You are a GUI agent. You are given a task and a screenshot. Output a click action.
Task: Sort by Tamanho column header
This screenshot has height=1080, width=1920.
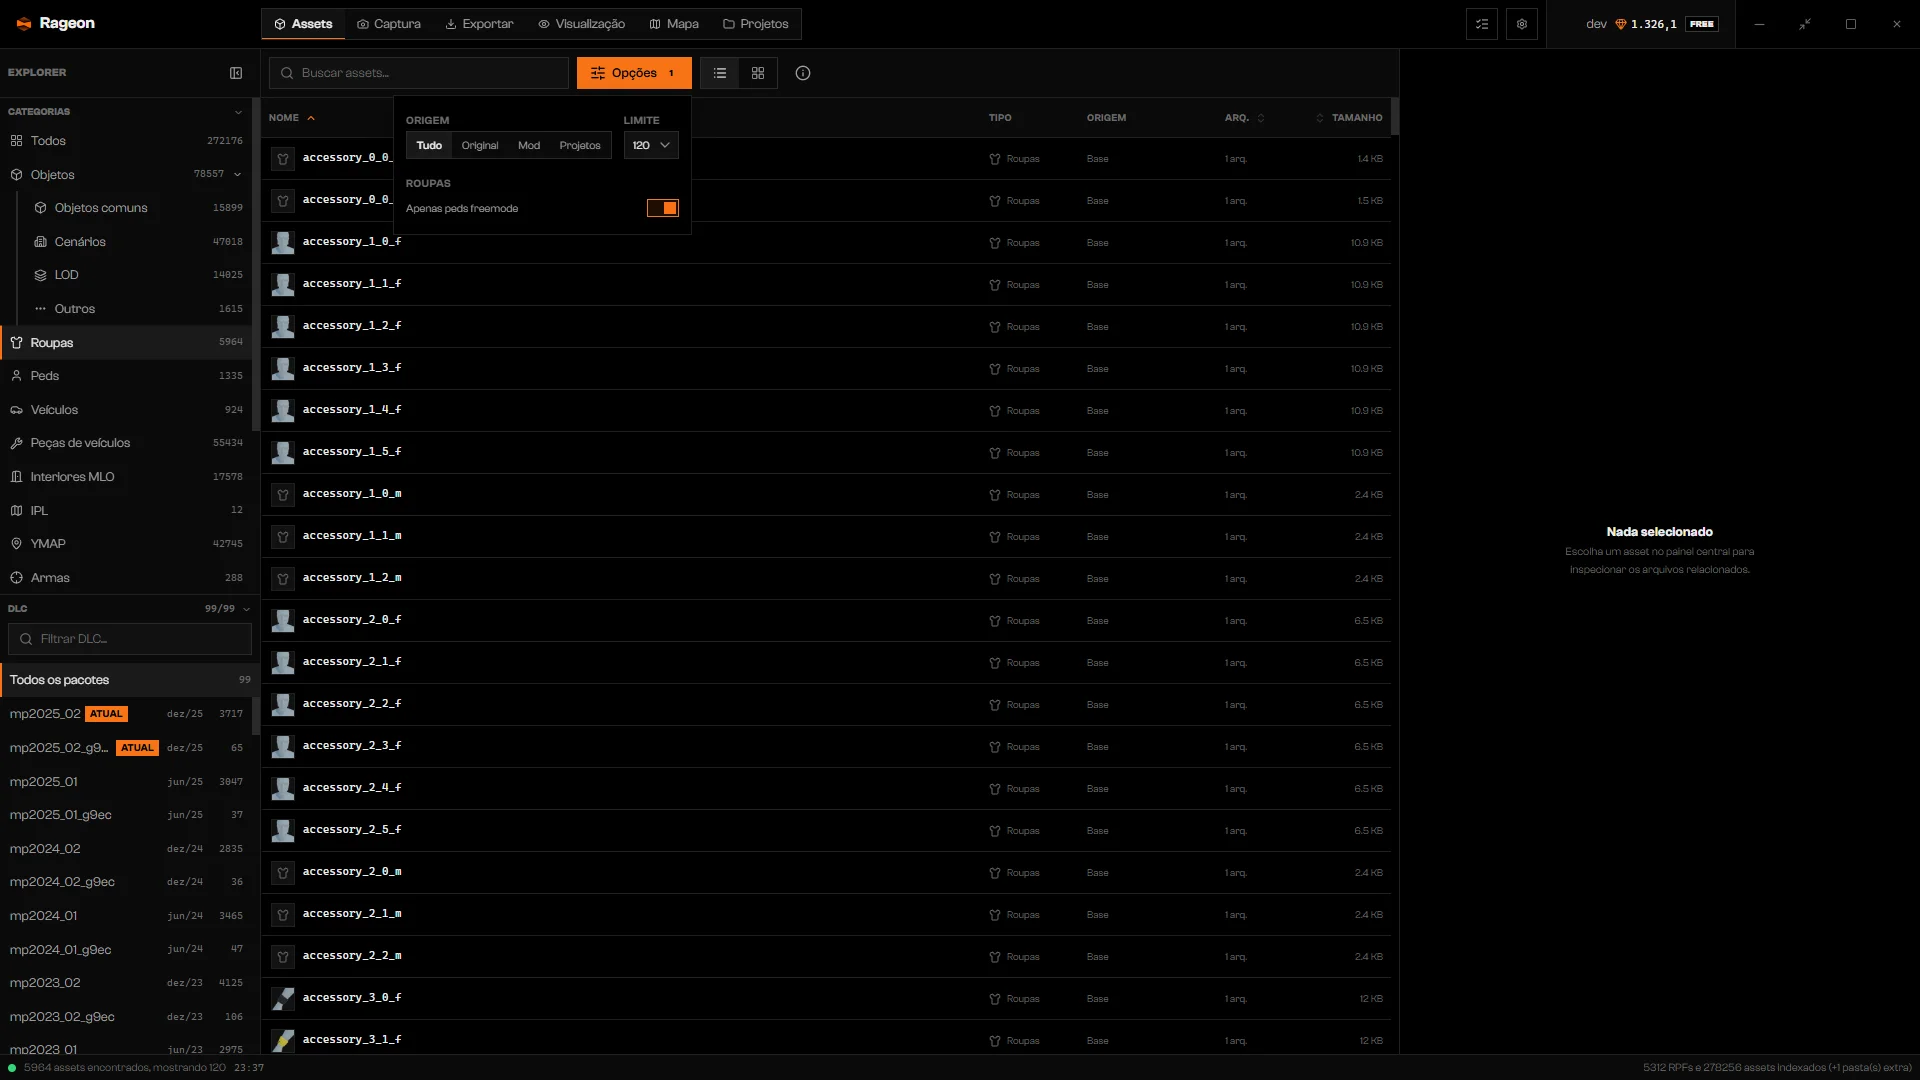1349,118
